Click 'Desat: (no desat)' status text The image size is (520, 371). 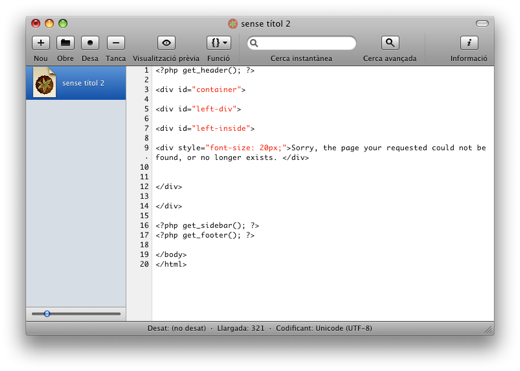coord(177,328)
